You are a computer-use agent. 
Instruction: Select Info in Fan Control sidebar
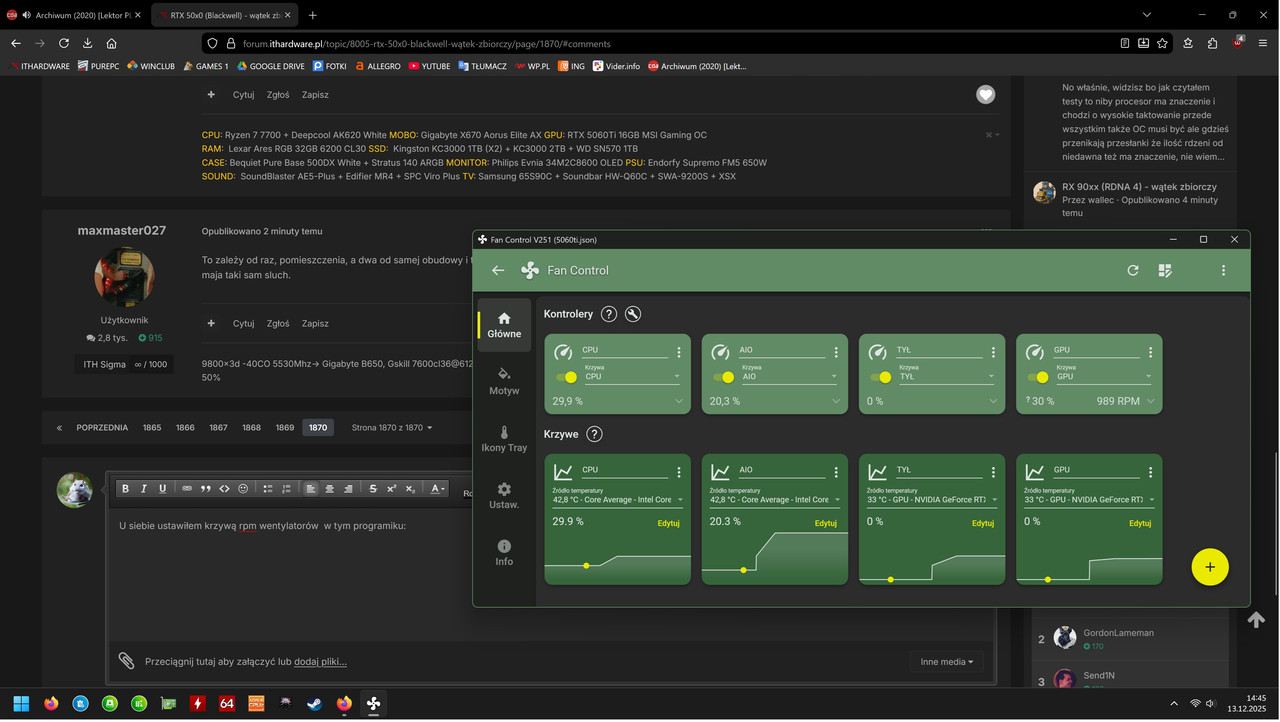[504, 553]
